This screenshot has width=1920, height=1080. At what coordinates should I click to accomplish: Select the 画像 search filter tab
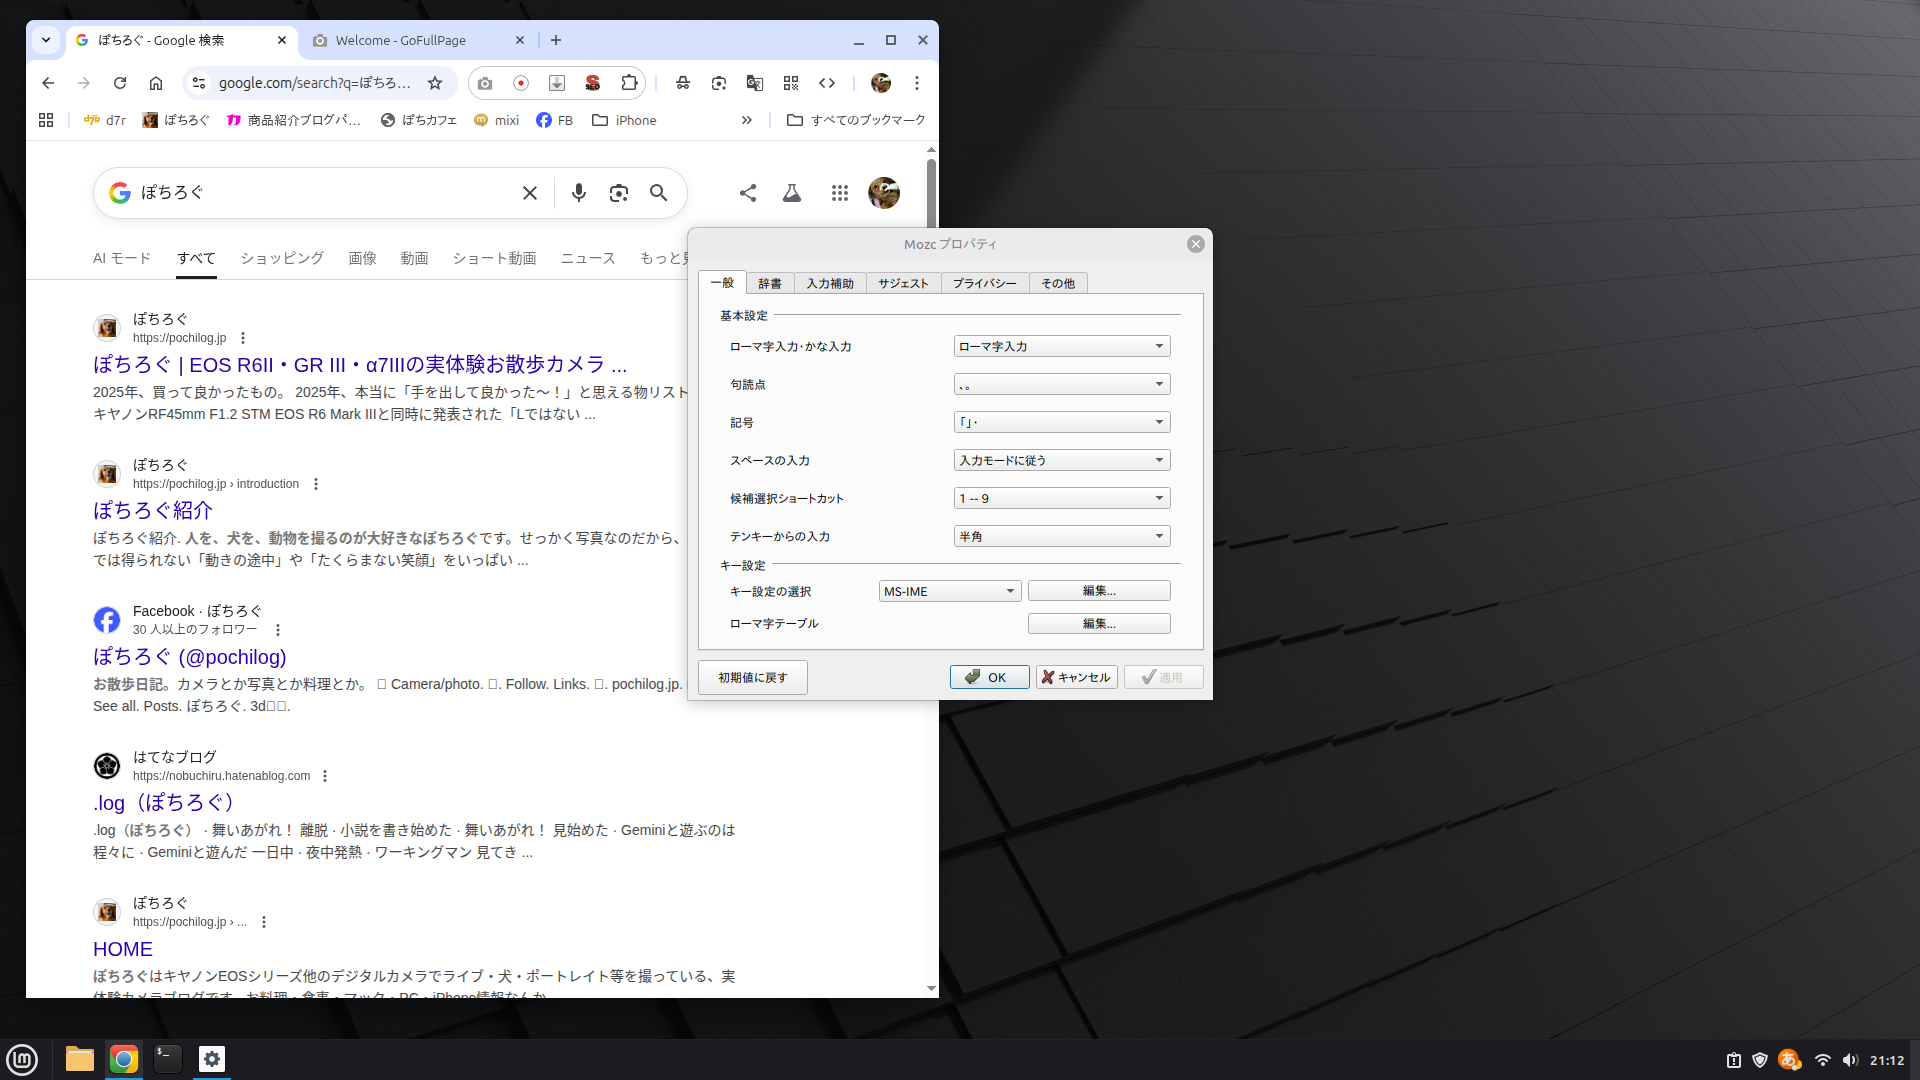[362, 258]
